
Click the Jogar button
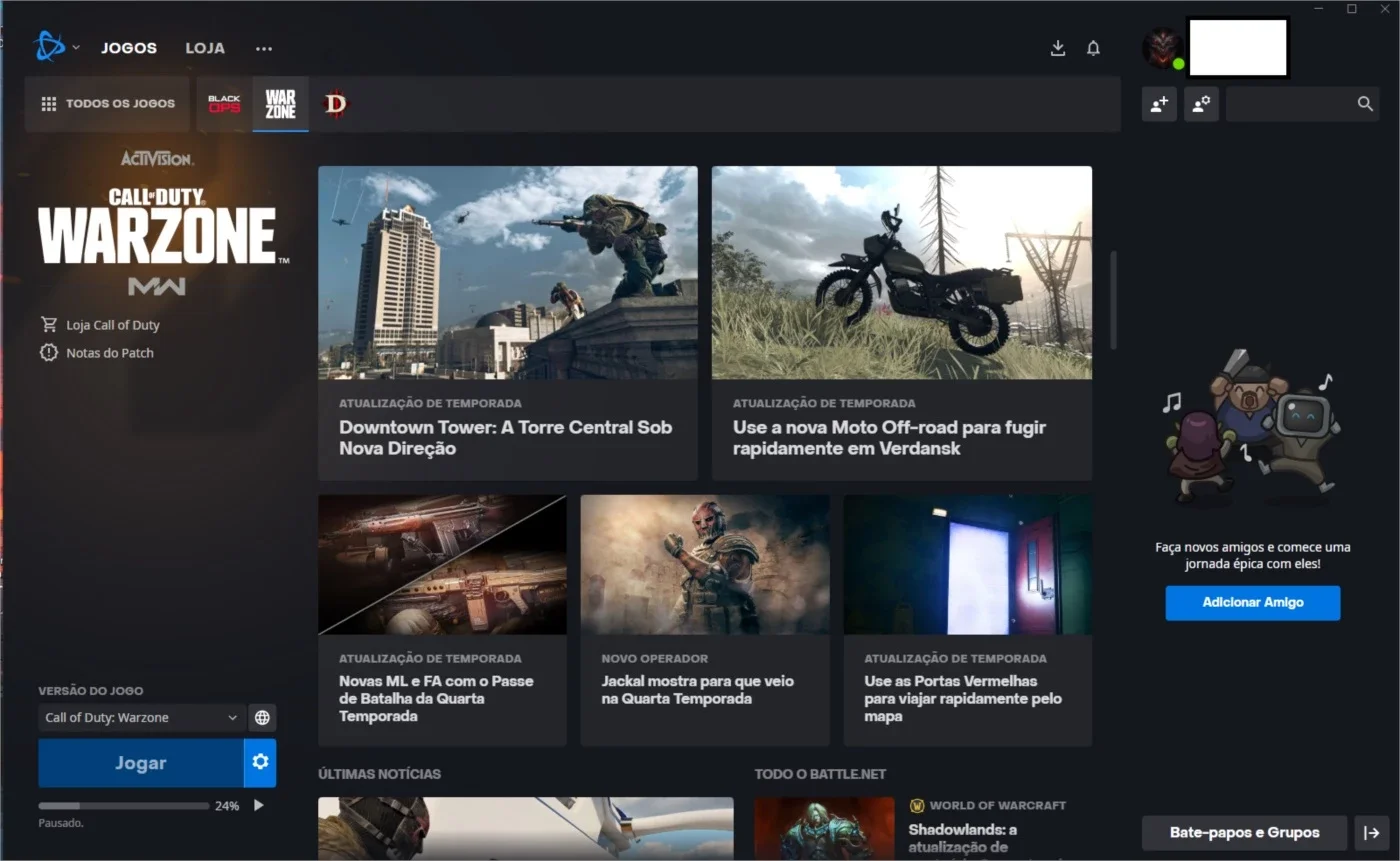coord(141,763)
